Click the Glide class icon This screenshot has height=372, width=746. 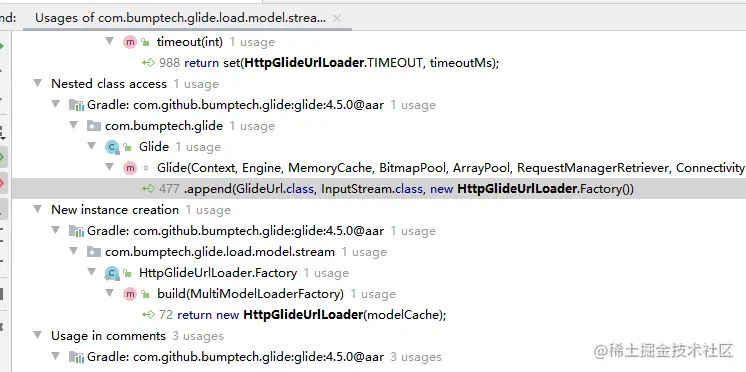[x=112, y=147]
